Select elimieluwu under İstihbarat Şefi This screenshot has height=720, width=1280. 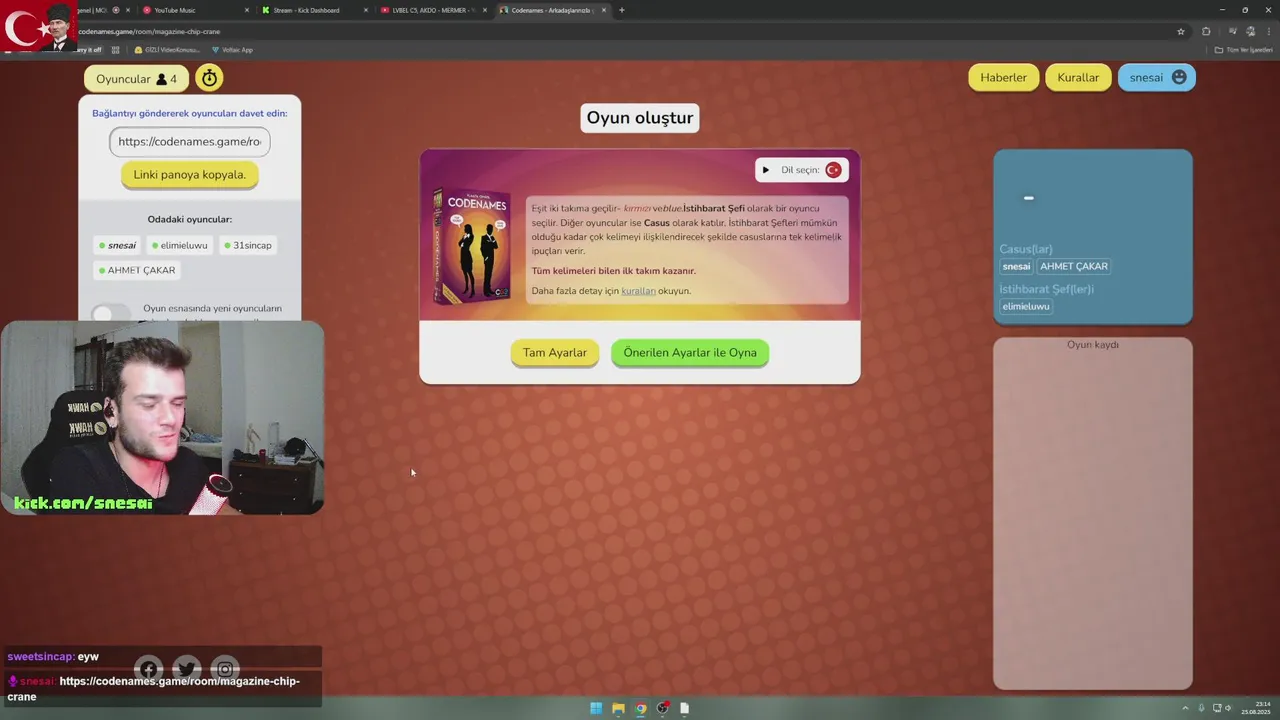(x=1026, y=307)
